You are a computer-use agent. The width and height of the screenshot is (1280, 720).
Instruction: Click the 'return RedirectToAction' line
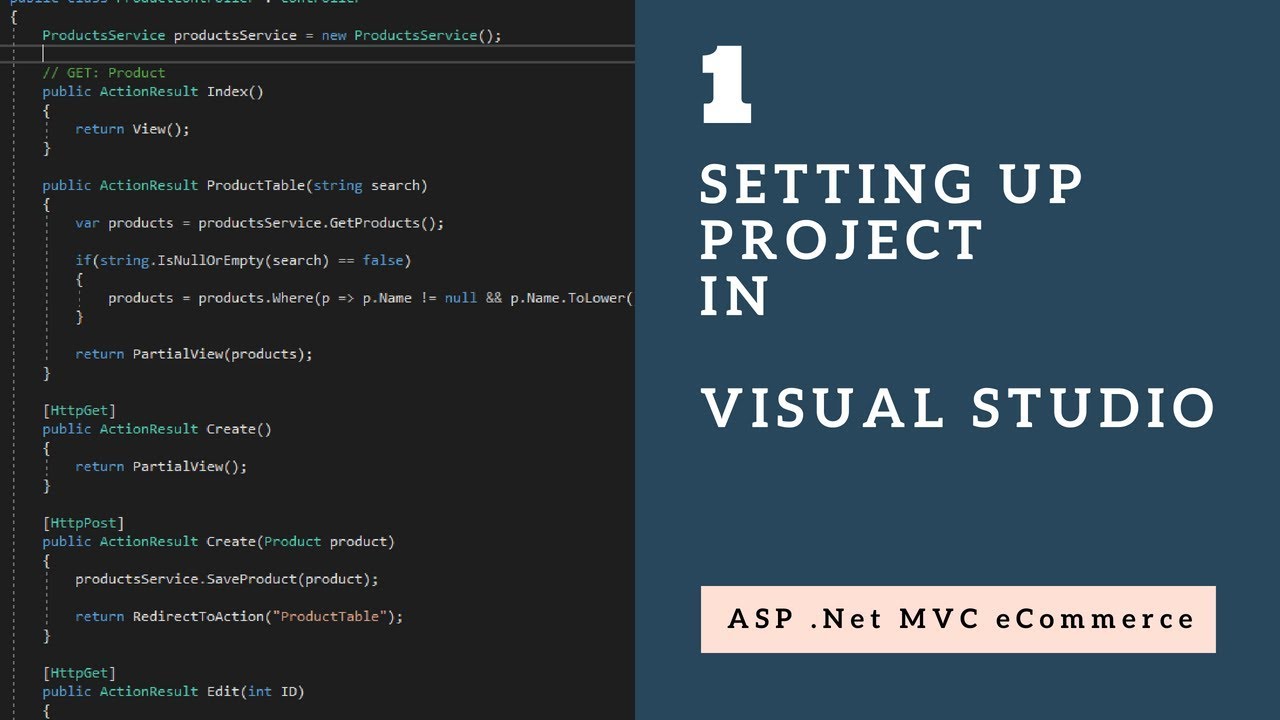[239, 616]
